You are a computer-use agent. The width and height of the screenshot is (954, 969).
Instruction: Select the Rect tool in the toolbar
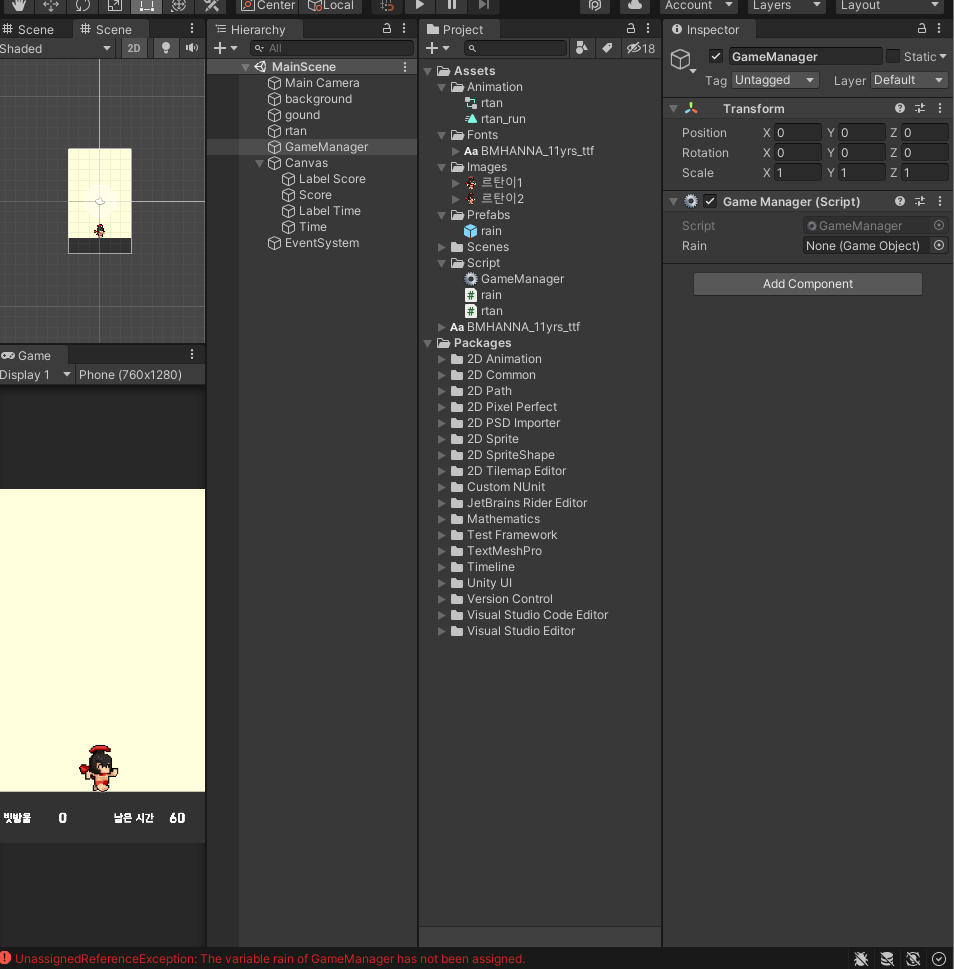click(146, 5)
